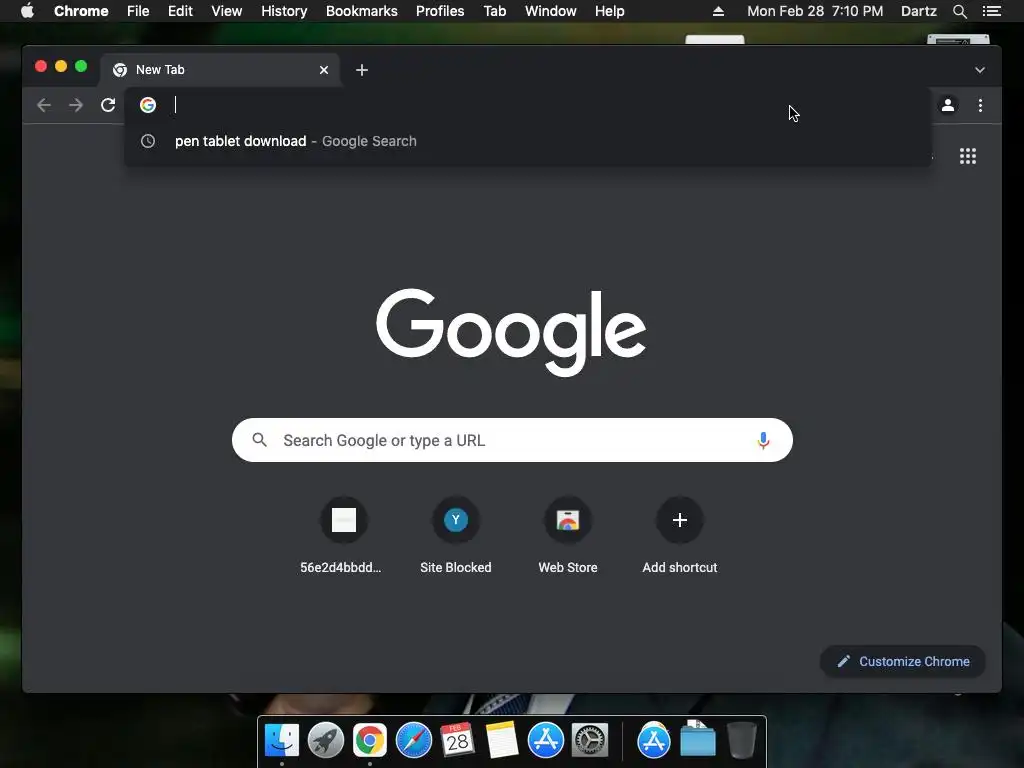Open the Bookmarks menu
The image size is (1024, 768).
click(361, 11)
